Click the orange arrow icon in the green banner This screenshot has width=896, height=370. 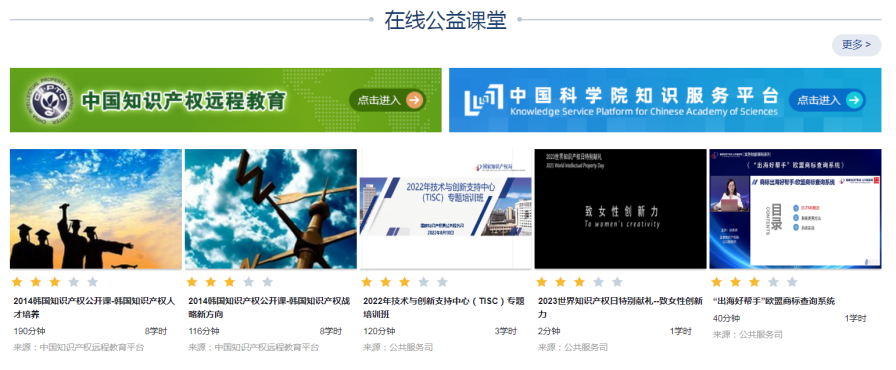pyautogui.click(x=415, y=100)
